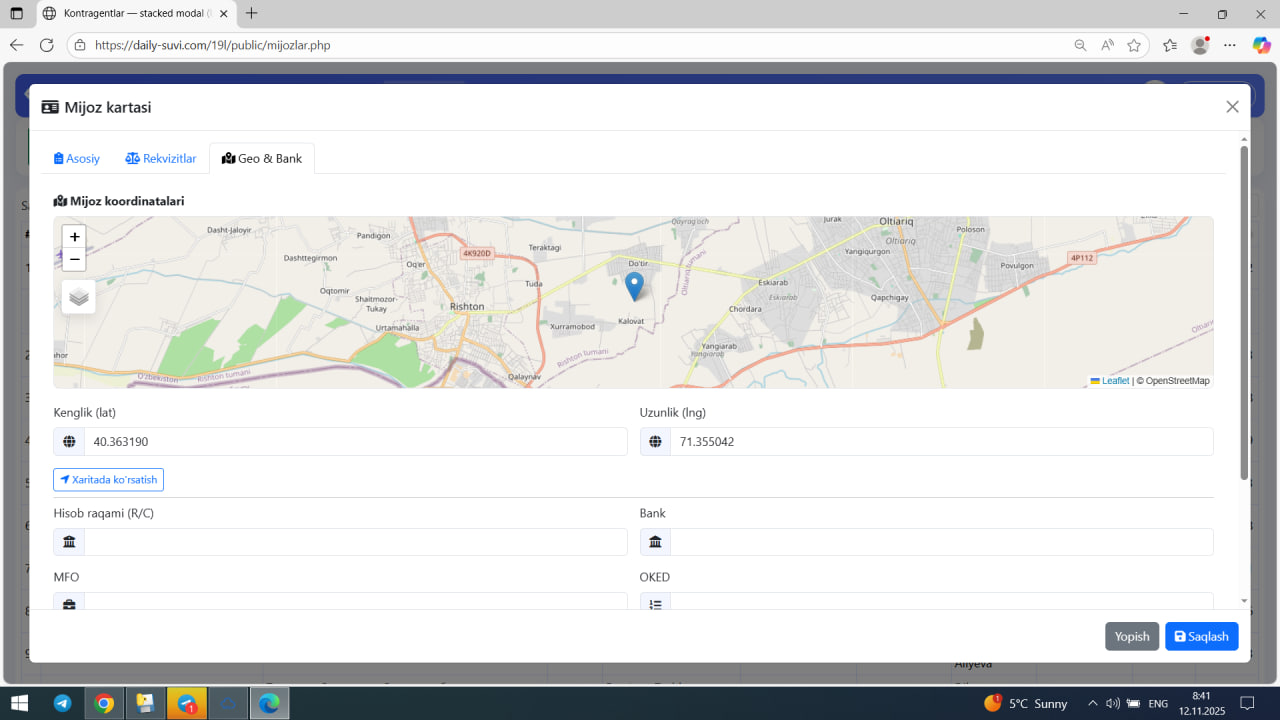Open the map layers control
The width and height of the screenshot is (1280, 720).
(x=79, y=297)
